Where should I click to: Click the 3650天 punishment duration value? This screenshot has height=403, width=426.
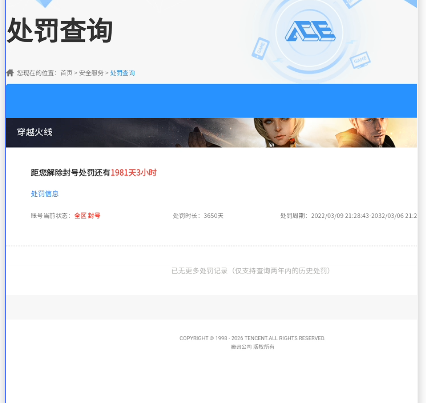pos(213,216)
